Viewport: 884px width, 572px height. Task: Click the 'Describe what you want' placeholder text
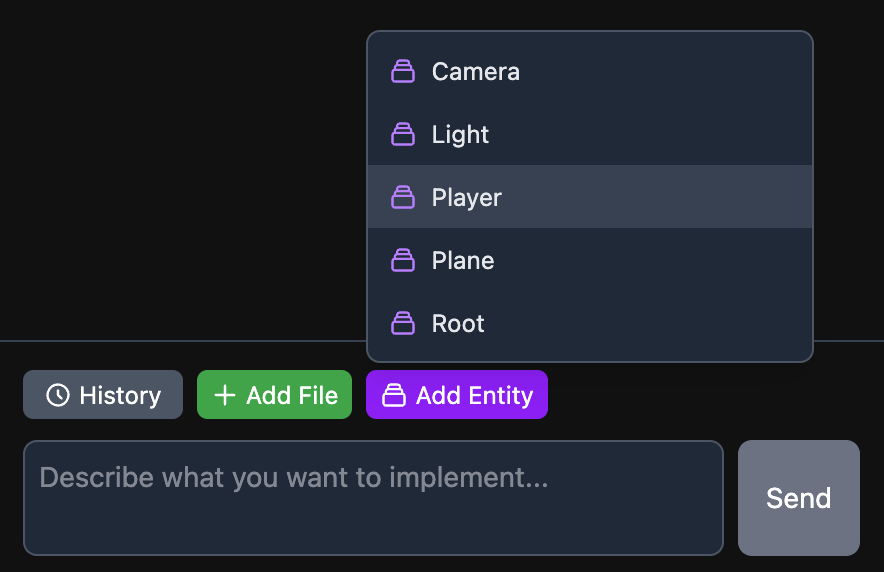[294, 477]
